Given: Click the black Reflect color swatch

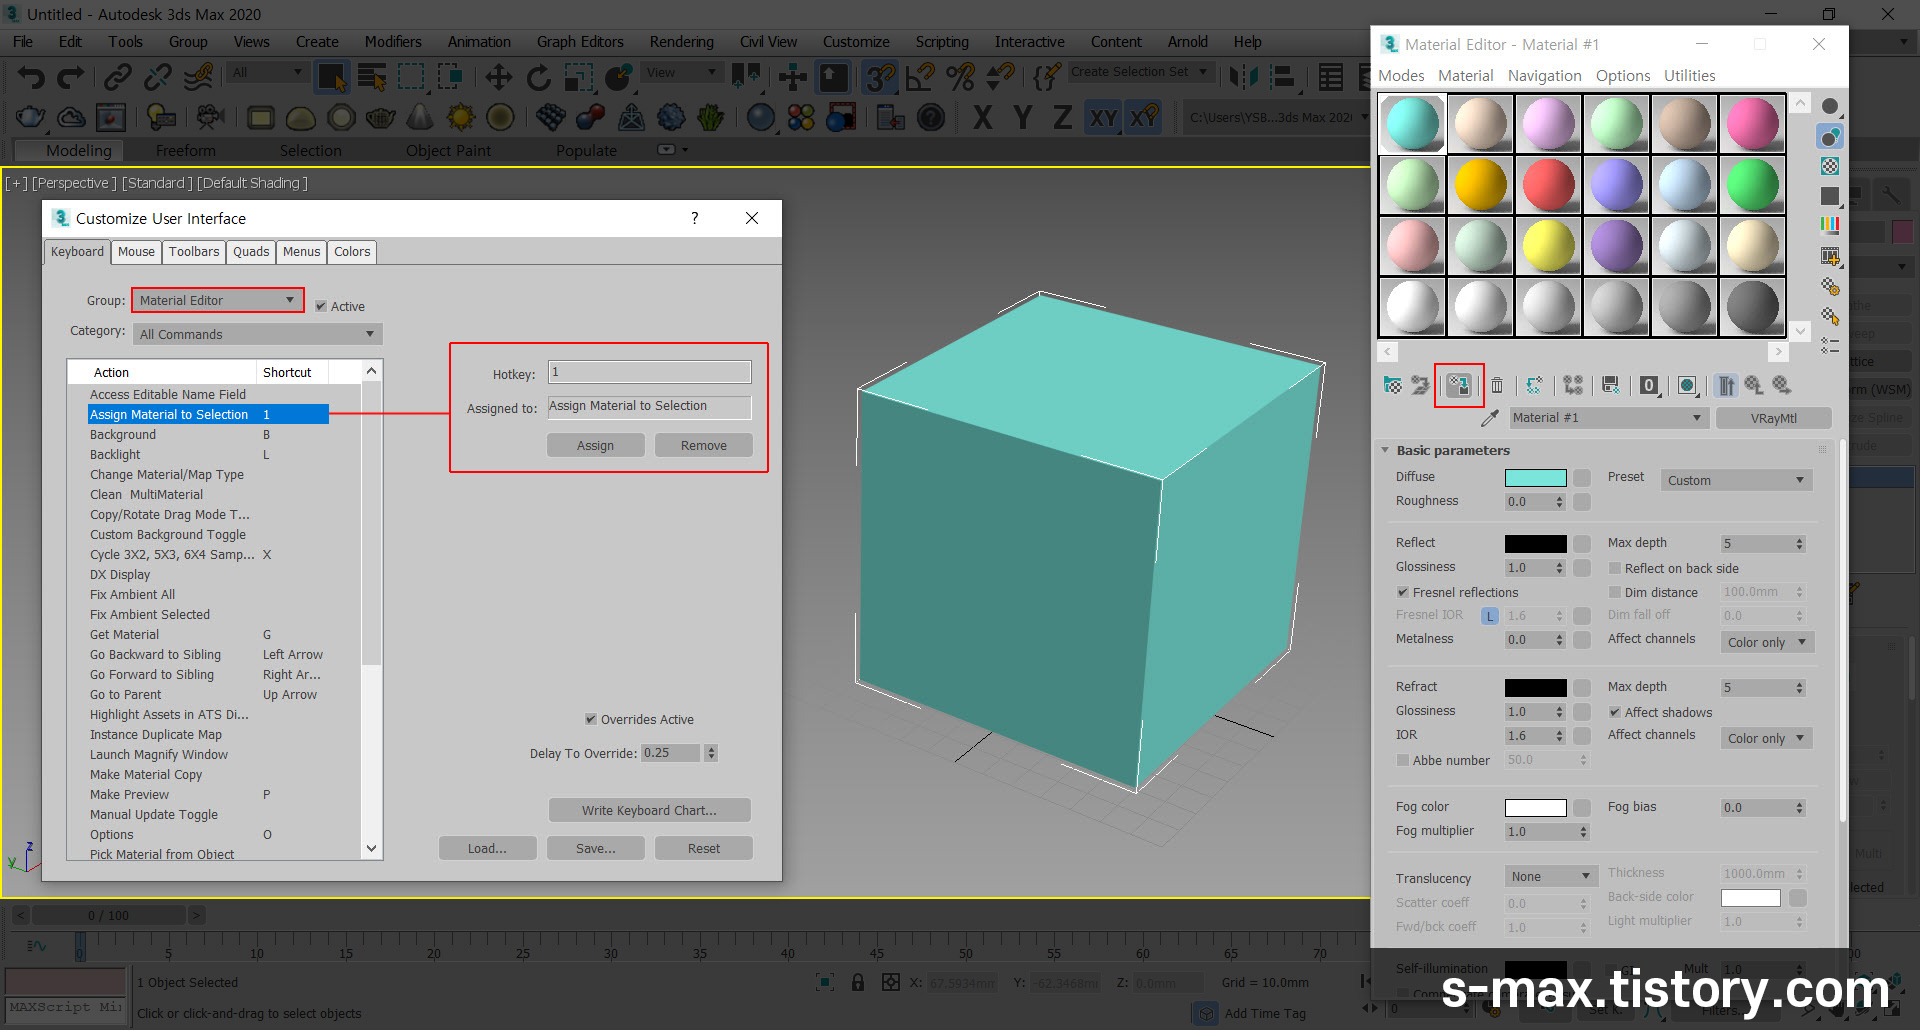Looking at the screenshot, I should (1535, 544).
